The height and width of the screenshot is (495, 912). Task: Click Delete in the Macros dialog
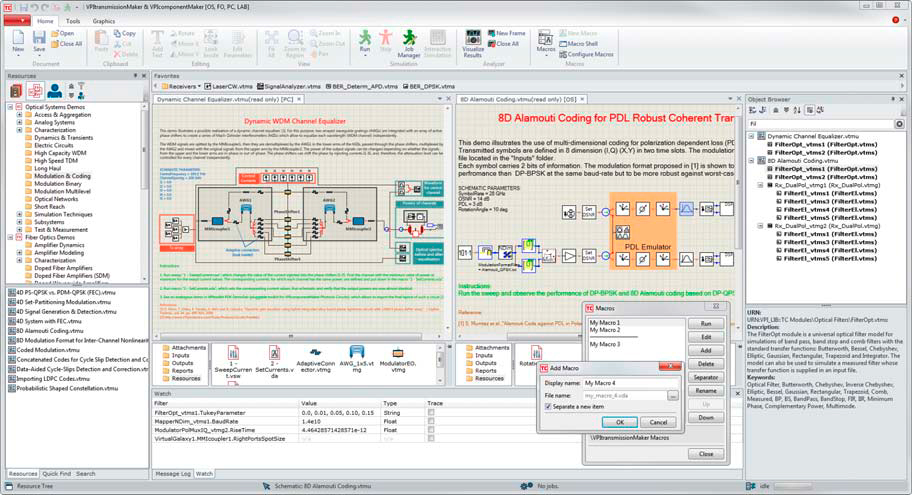pyautogui.click(x=706, y=364)
